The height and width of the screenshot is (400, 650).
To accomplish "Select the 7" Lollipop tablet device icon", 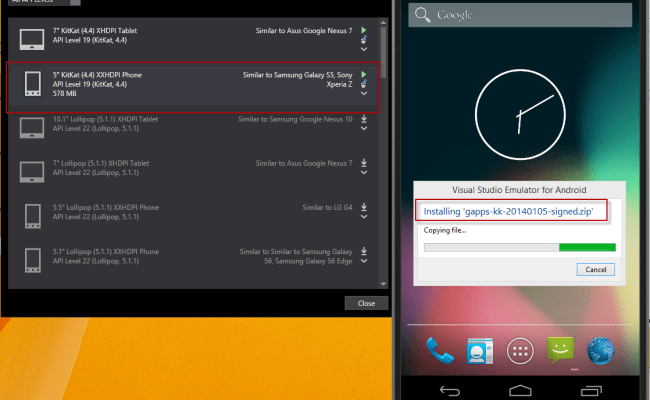I will click(32, 172).
